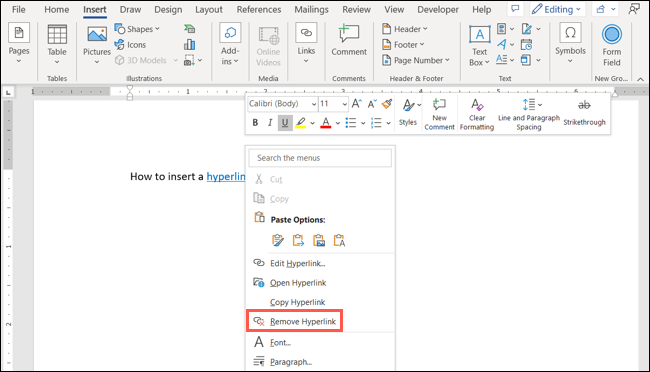650x372 pixels.
Task: Switch to the Design tab
Action: point(168,9)
